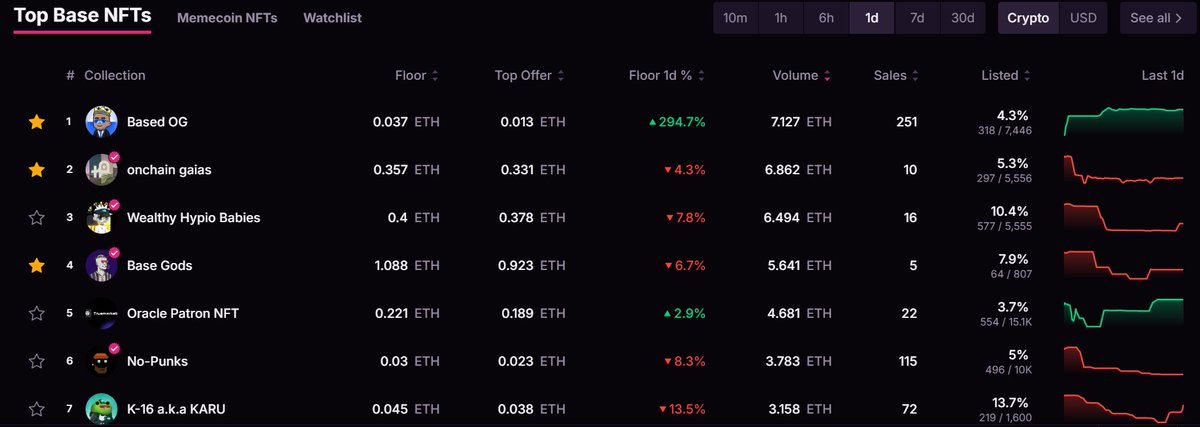Sort by Volume column
Screen dimensions: 1200x427
coord(802,75)
